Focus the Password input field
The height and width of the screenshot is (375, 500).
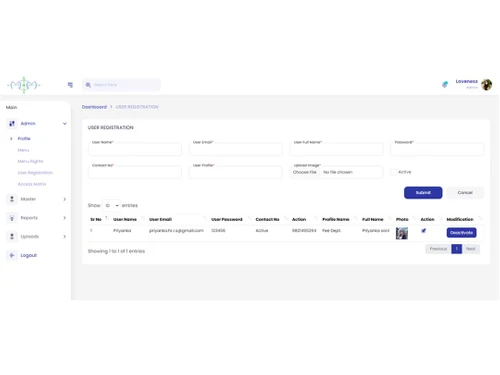(x=437, y=149)
